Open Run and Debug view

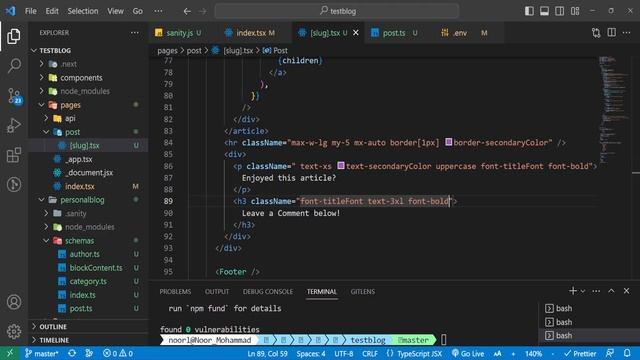pyautogui.click(x=14, y=126)
